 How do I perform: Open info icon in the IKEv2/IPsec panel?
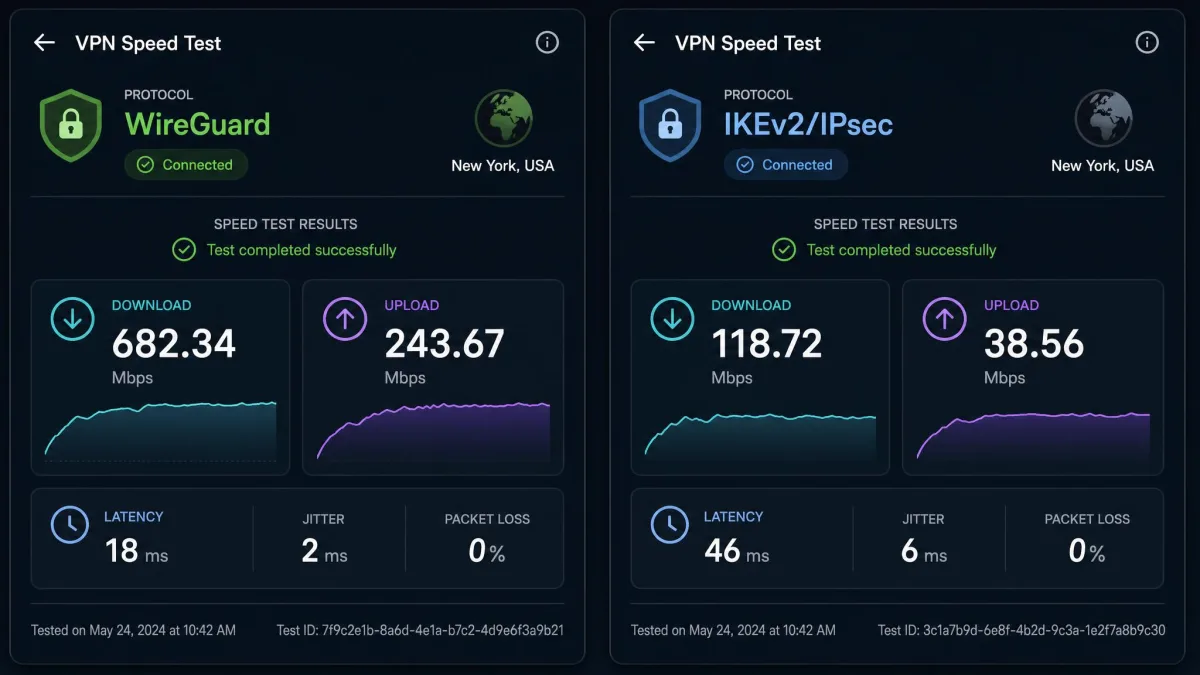tap(1147, 42)
